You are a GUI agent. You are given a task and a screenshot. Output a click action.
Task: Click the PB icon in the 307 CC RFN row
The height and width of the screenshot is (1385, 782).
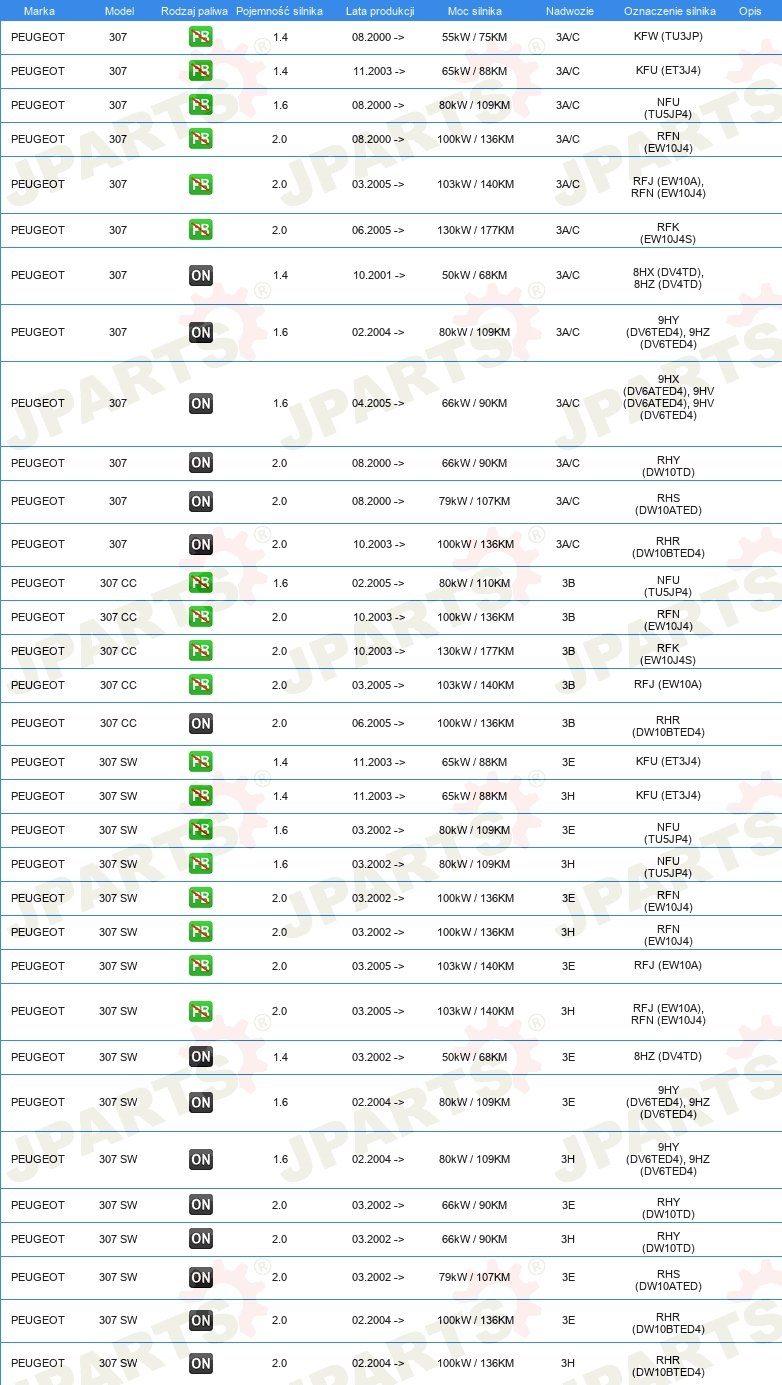[201, 617]
